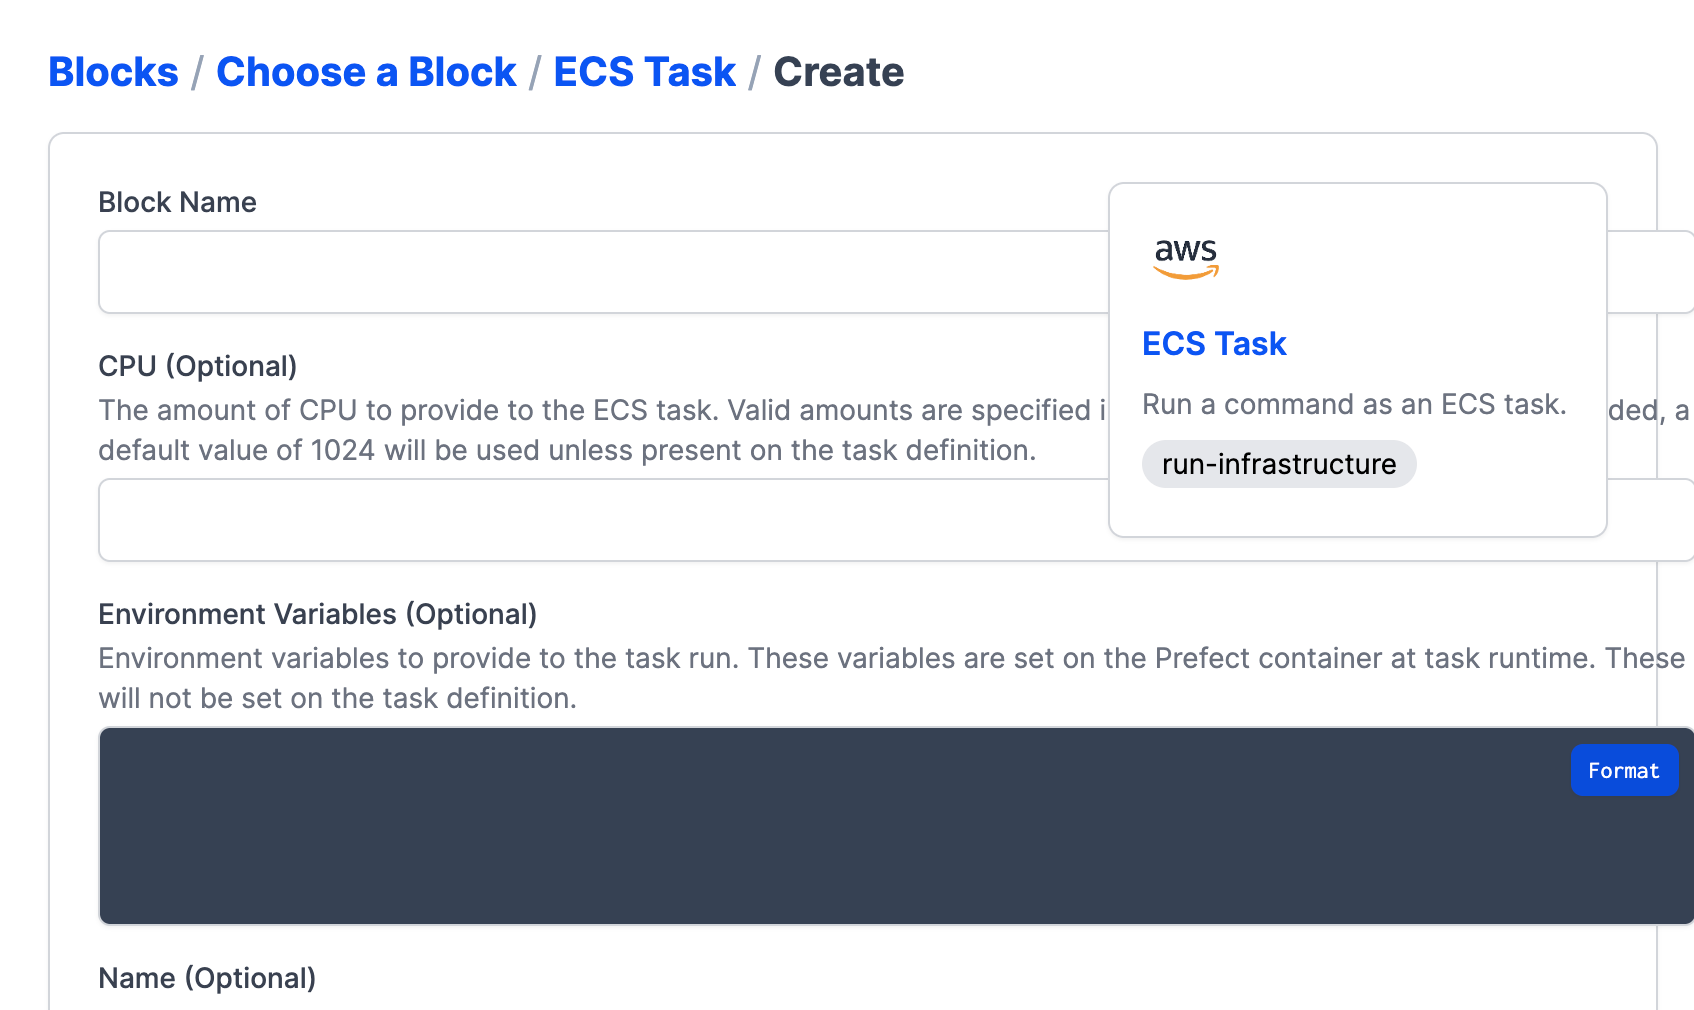The height and width of the screenshot is (1010, 1694).
Task: Select the Name (Optional) field label
Action: point(206,977)
